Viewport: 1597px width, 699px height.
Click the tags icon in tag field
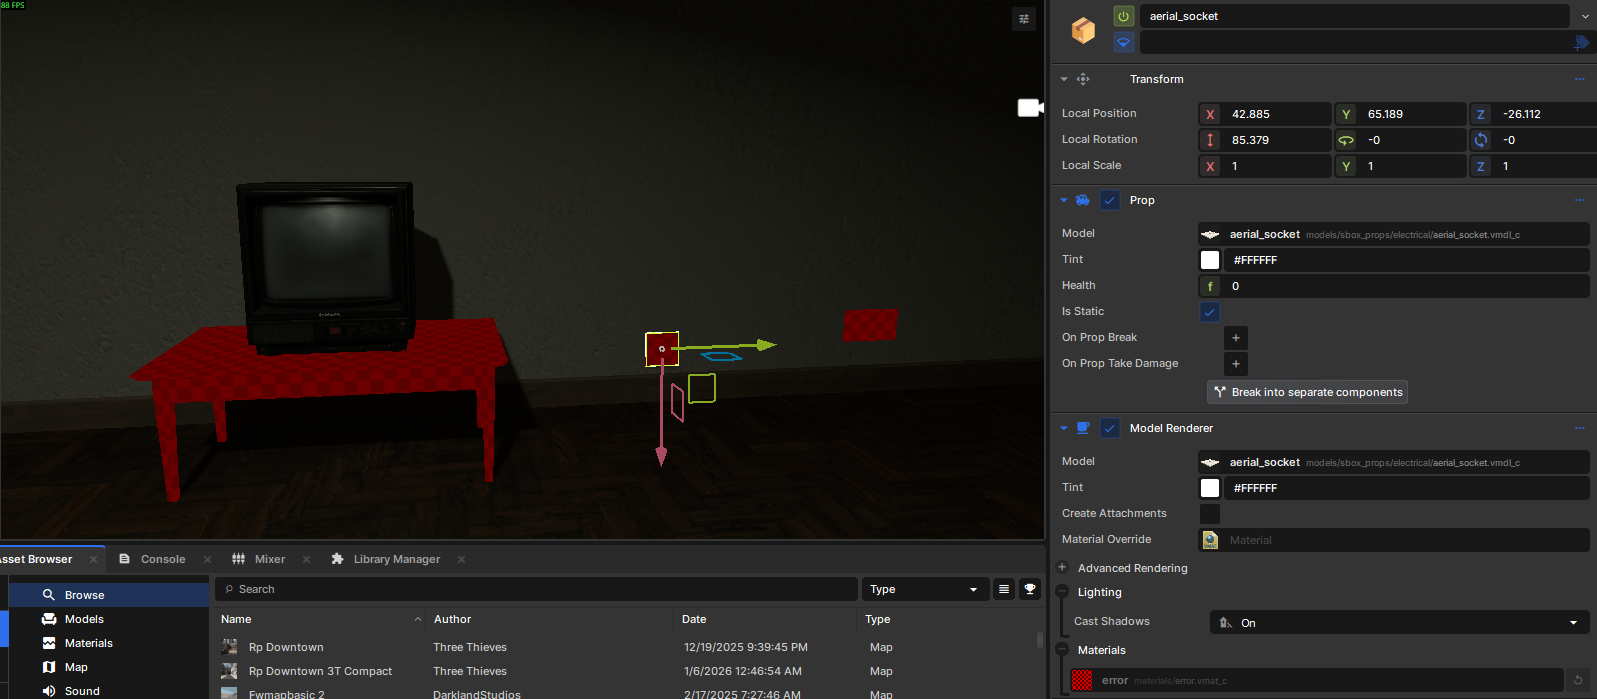(1580, 42)
